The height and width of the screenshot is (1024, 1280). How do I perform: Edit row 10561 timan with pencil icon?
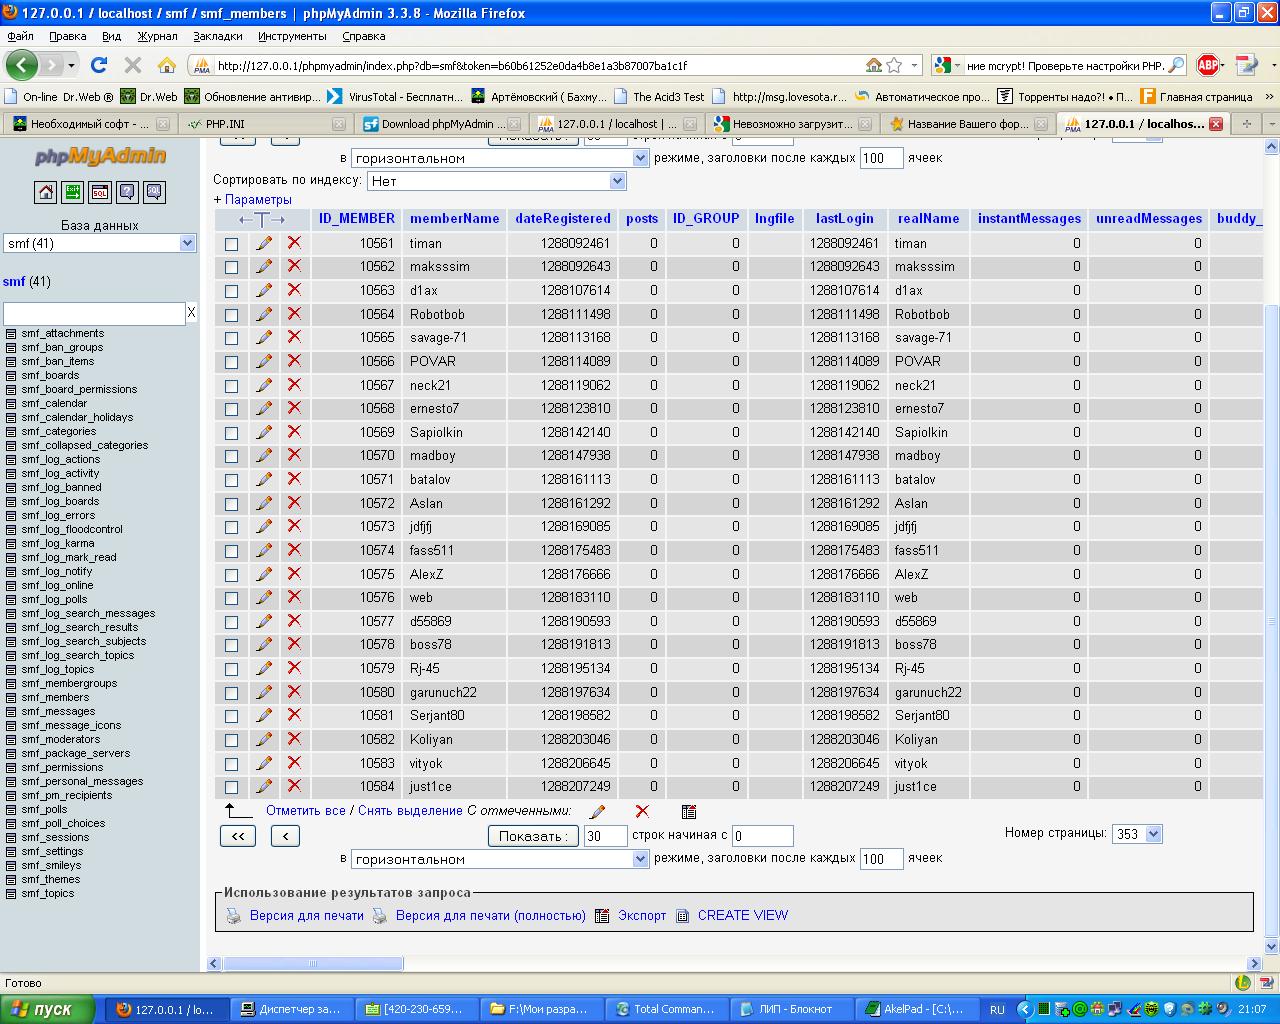click(x=264, y=243)
